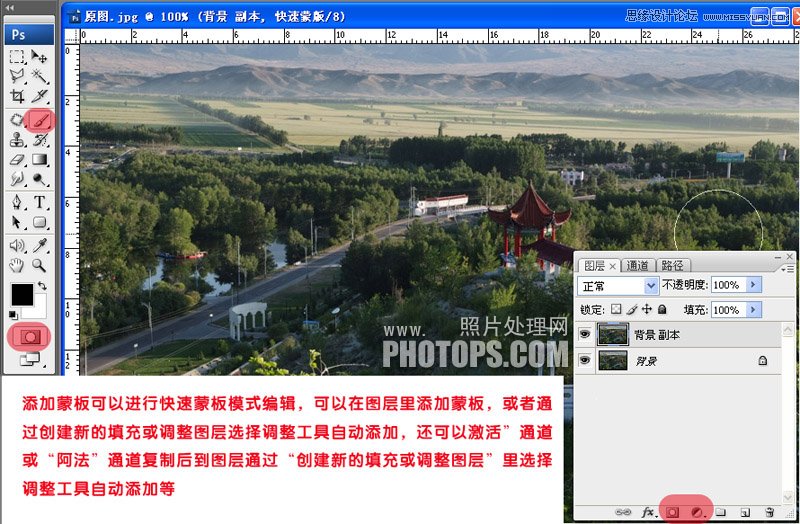Select the Smudge tool

pyautogui.click(x=17, y=179)
